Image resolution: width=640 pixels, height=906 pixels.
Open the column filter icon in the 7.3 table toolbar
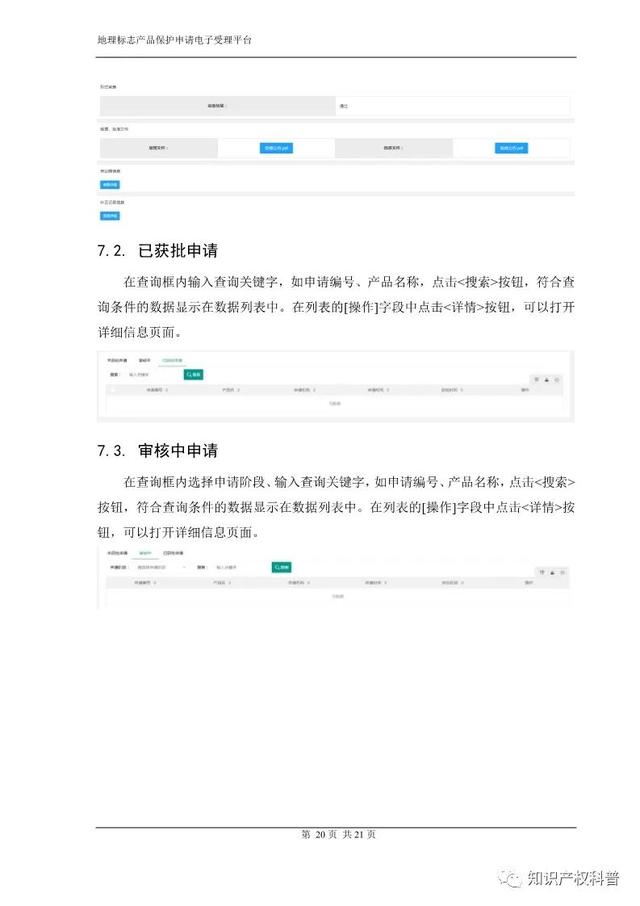(x=542, y=572)
